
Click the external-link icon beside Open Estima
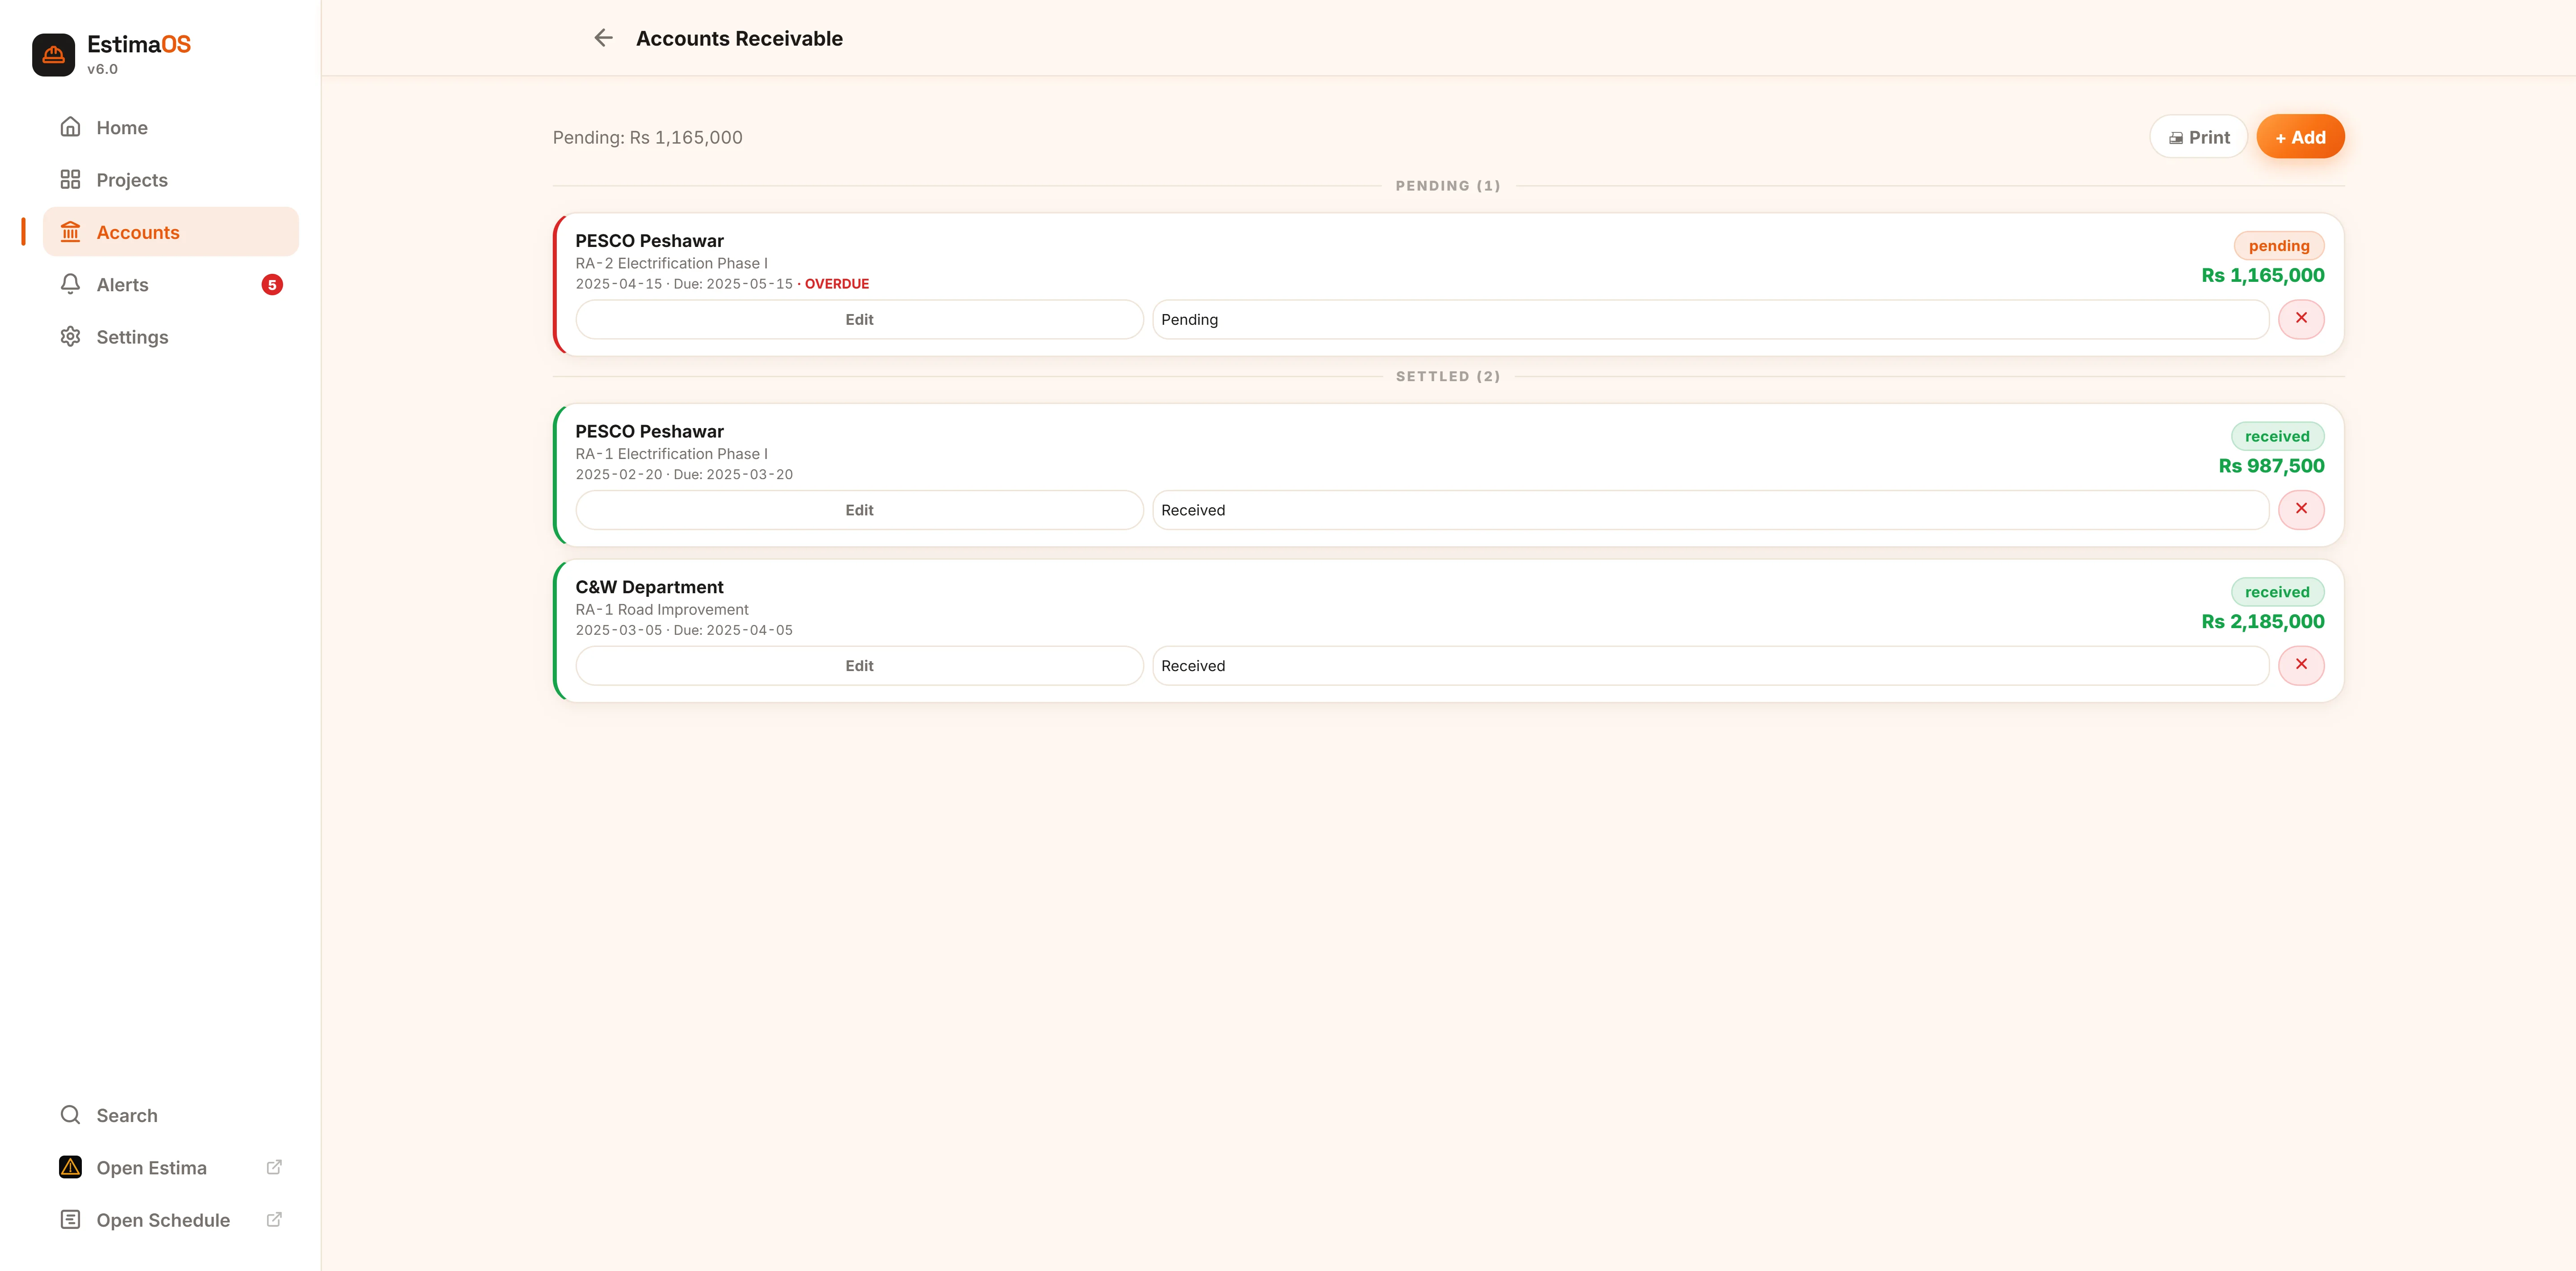[x=274, y=1167]
